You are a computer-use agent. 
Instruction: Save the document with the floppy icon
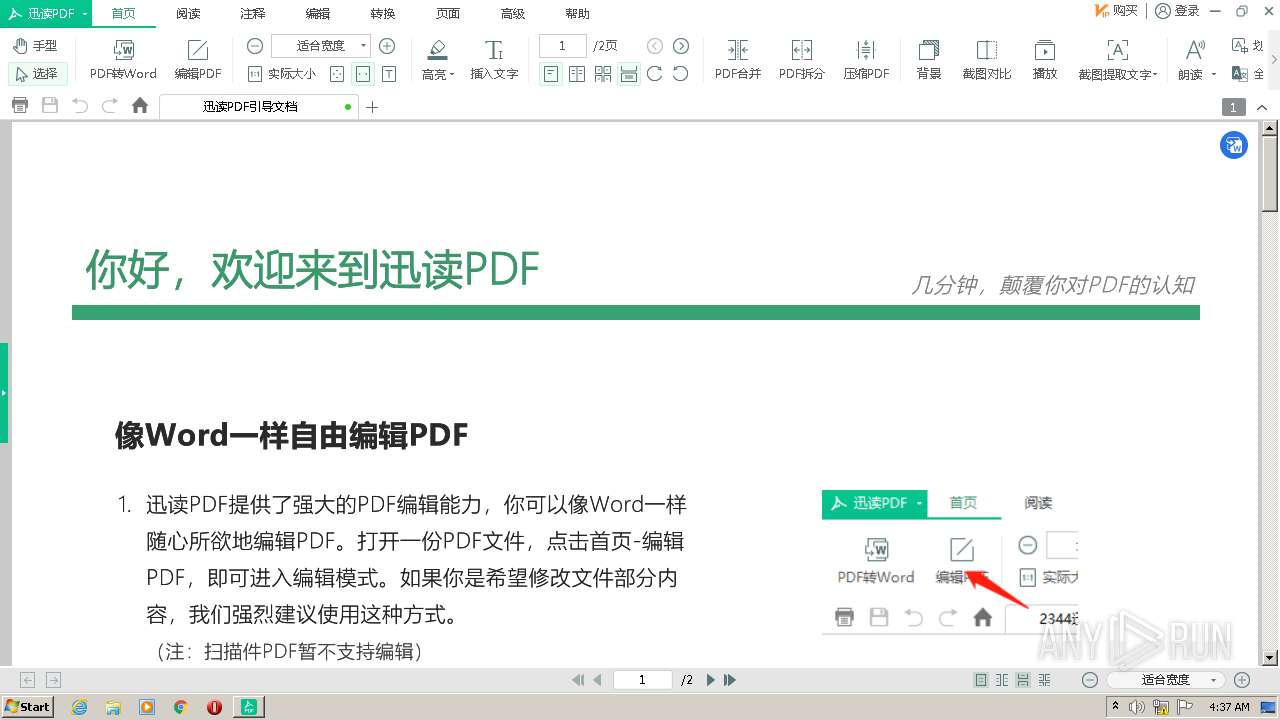tap(49, 106)
